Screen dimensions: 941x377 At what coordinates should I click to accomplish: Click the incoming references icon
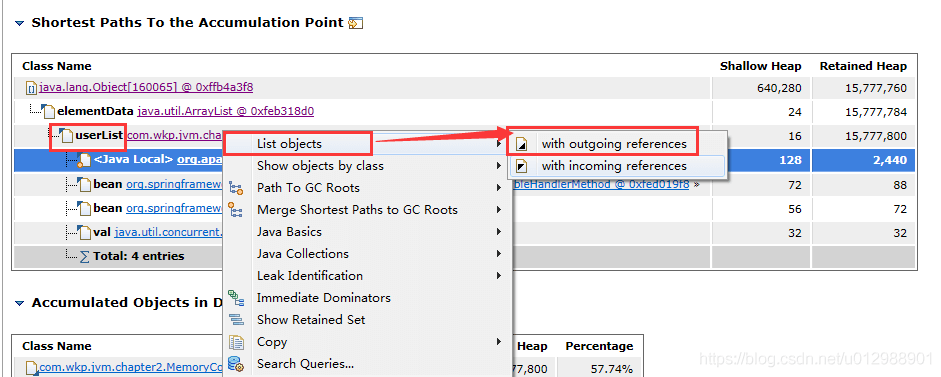(x=522, y=166)
